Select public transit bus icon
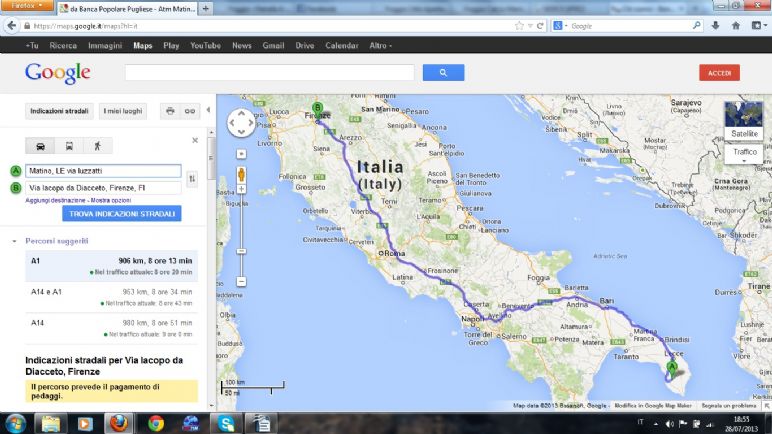The image size is (772, 434). tap(69, 146)
